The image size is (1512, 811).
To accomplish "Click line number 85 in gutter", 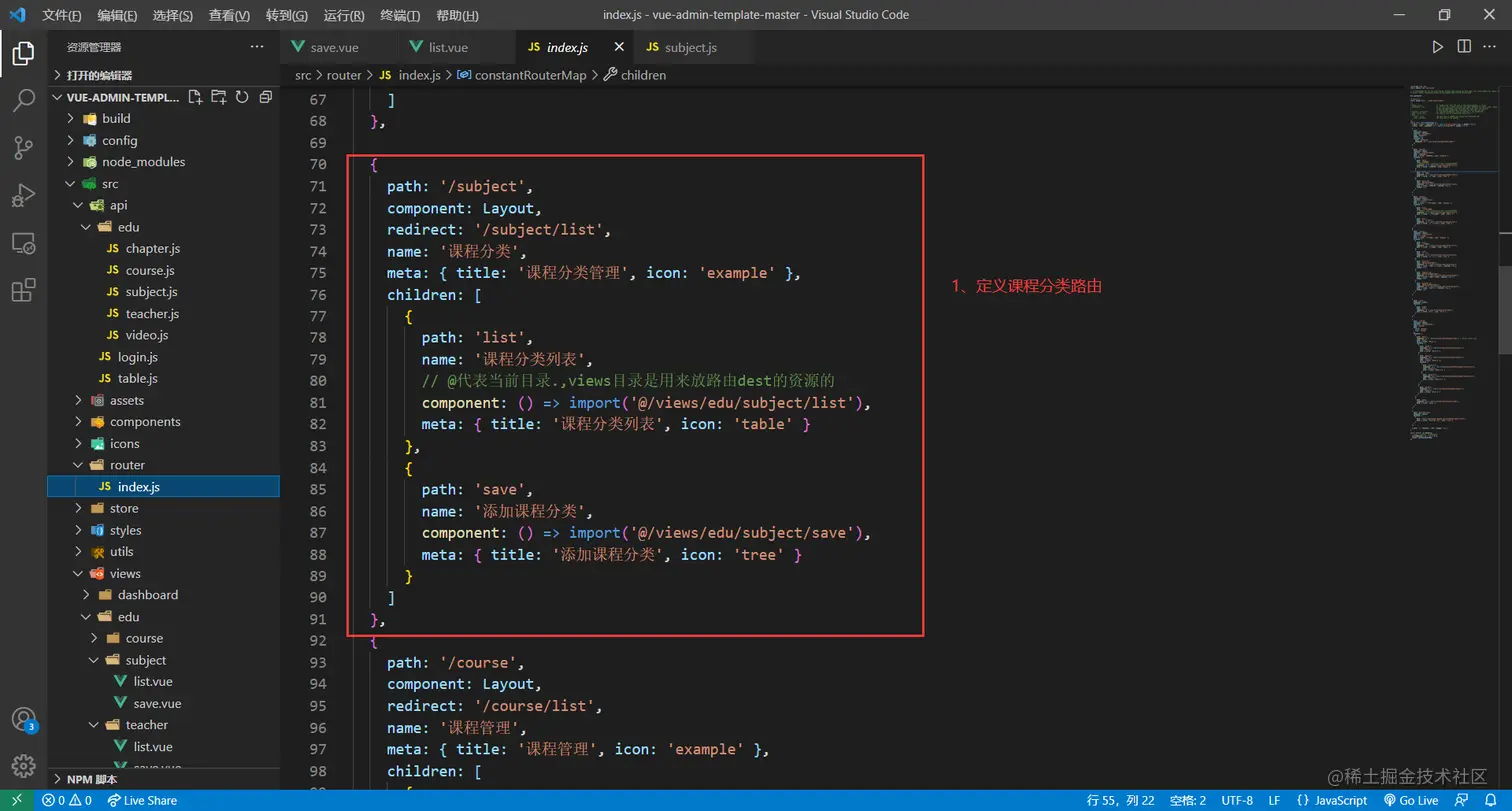I will point(318,490).
